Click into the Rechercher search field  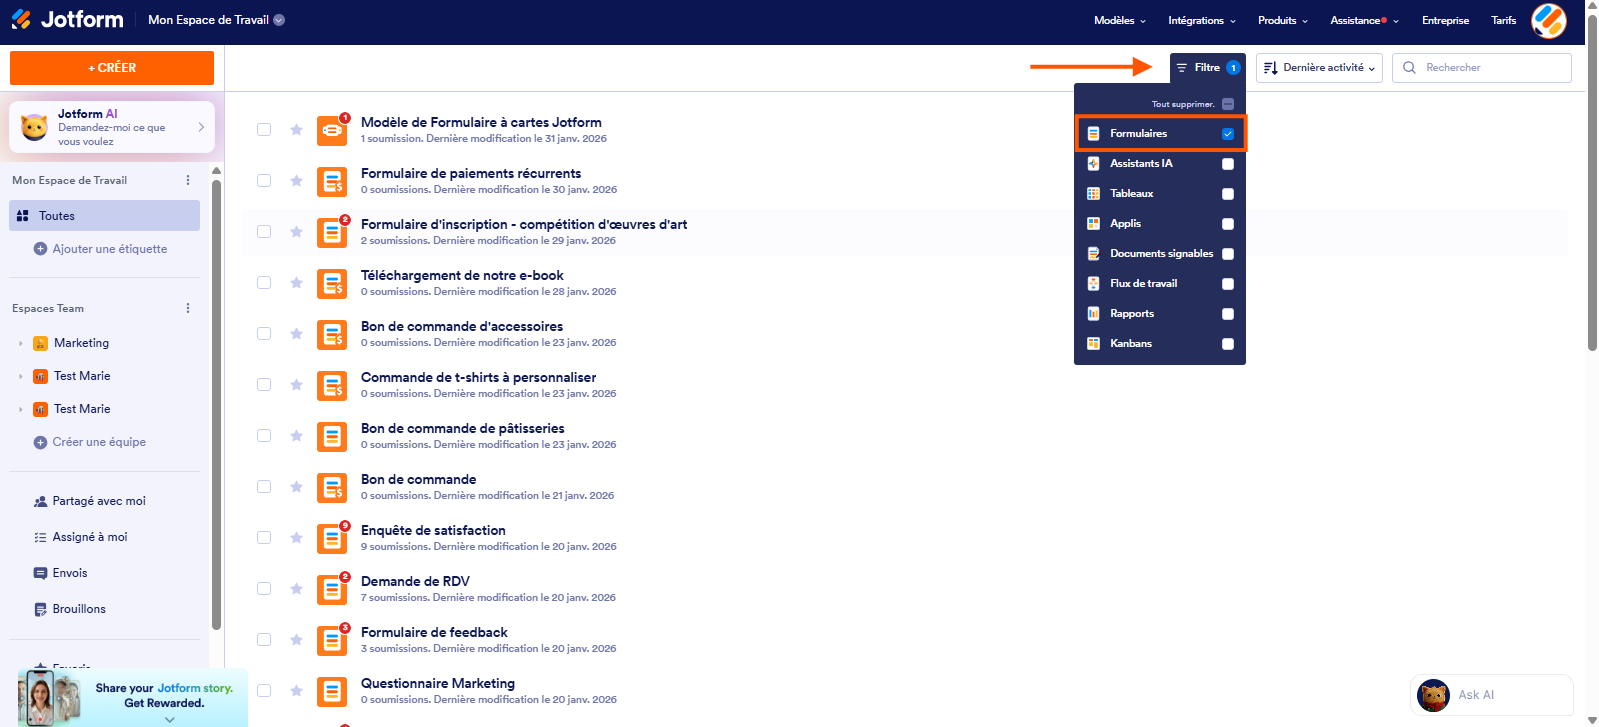1482,67
